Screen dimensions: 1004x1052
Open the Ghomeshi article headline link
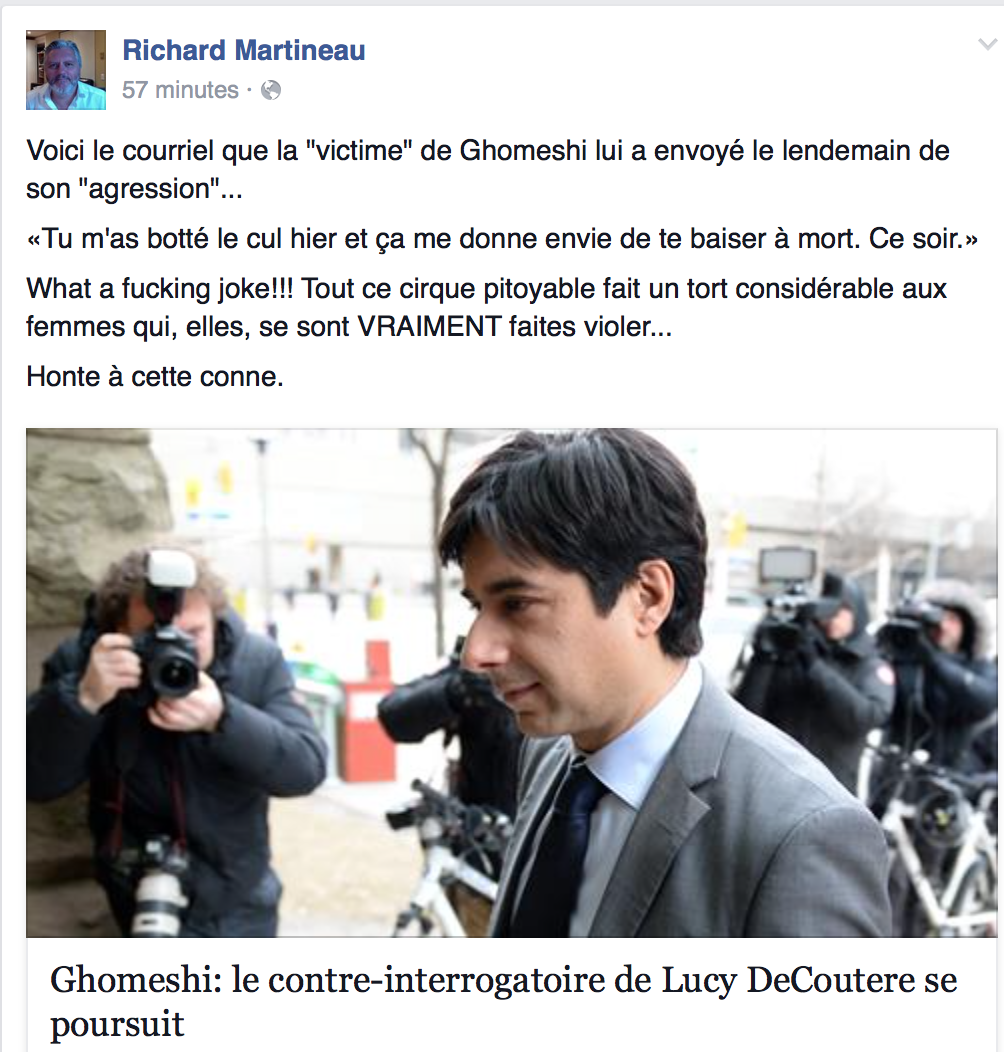(x=503, y=1001)
